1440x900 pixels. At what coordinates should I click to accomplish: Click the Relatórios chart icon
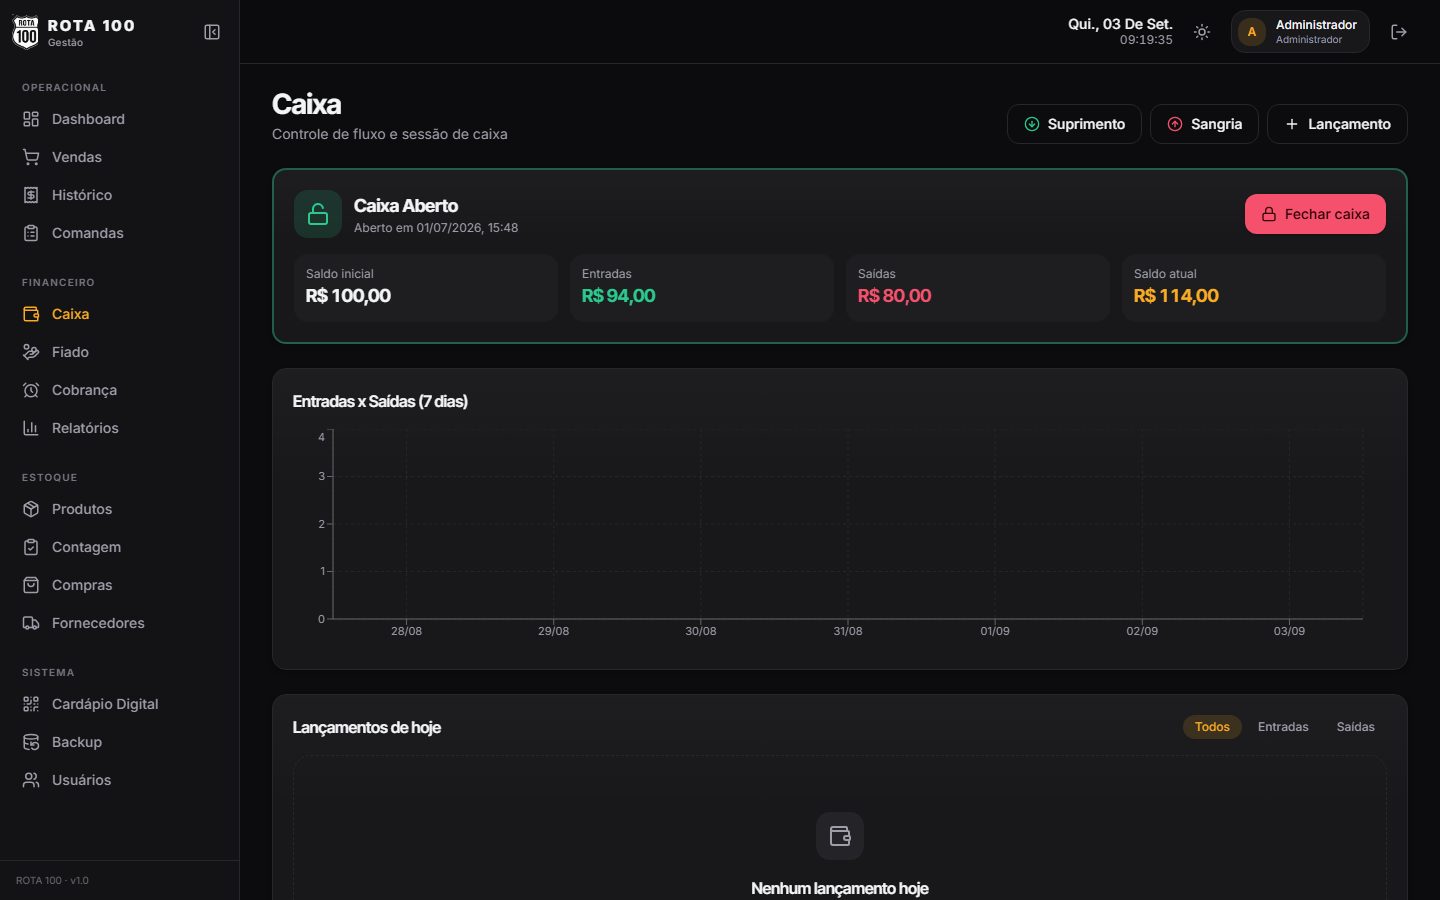(31, 428)
